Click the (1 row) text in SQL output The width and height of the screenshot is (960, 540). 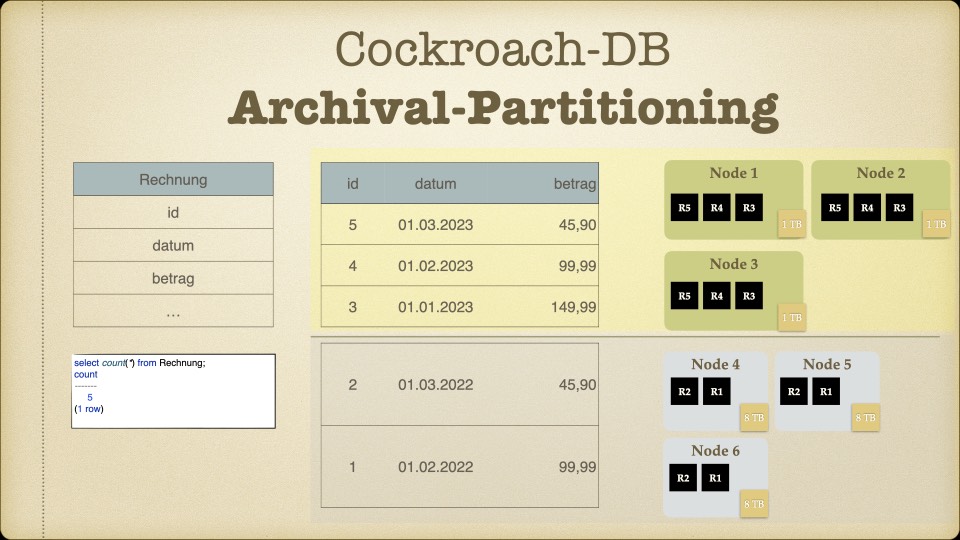[89, 408]
